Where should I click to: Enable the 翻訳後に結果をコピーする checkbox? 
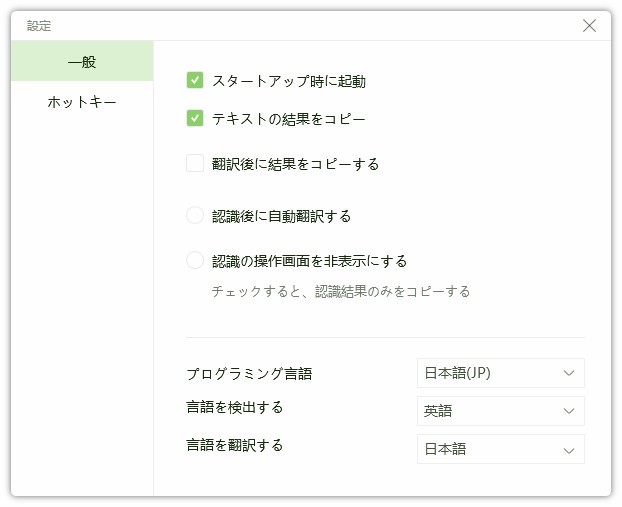pos(195,163)
